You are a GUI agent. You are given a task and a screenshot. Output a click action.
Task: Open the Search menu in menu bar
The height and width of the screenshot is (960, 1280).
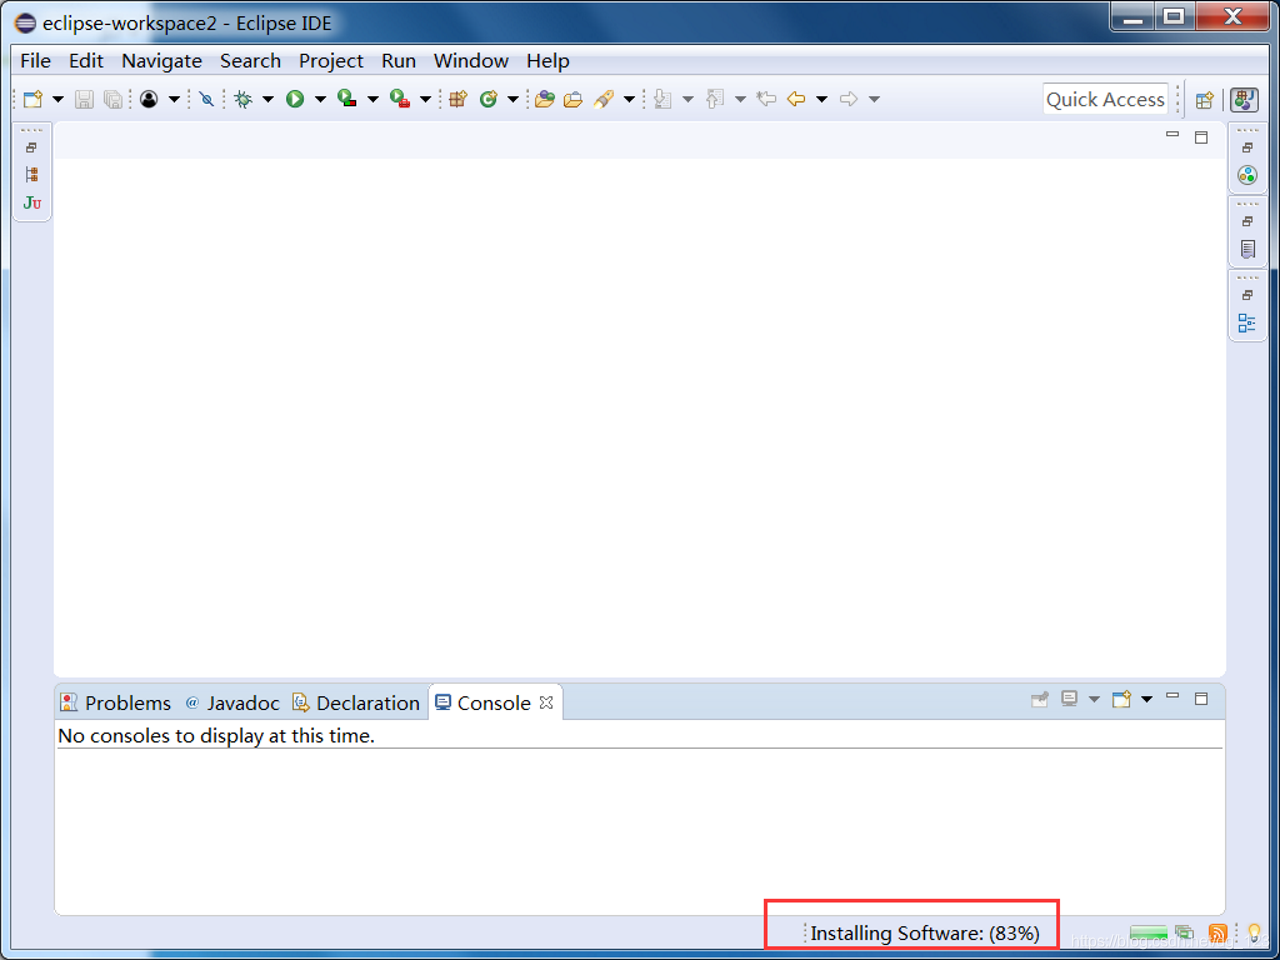click(250, 61)
